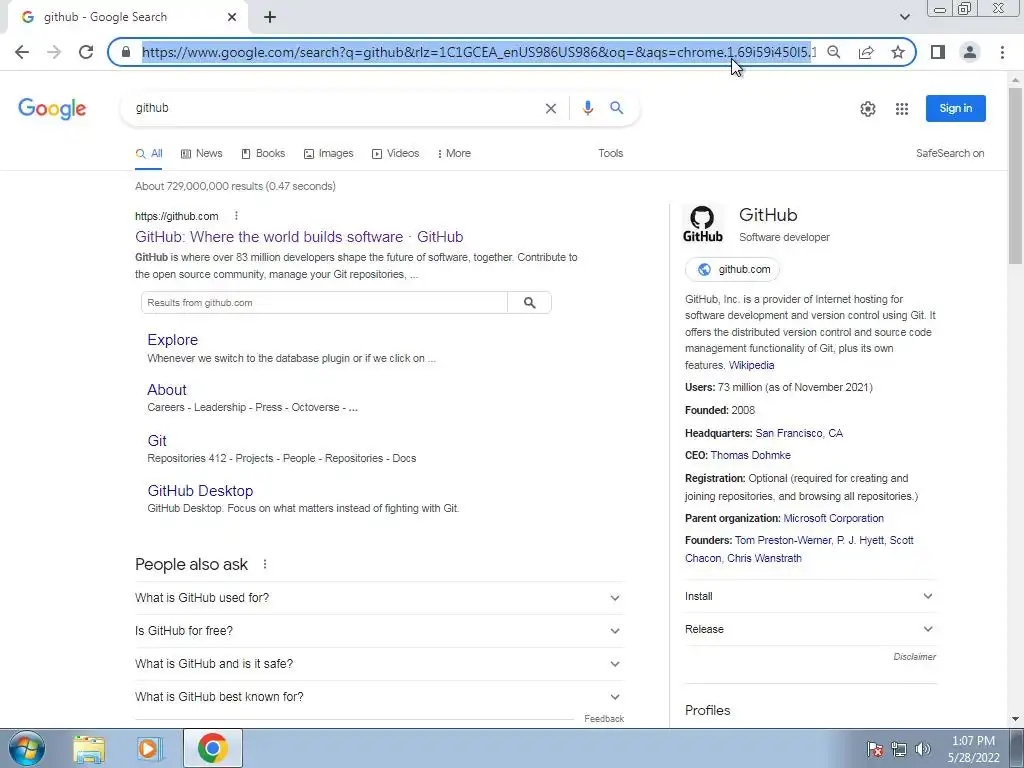Open the Wikipedia source link
The image size is (1024, 768).
(752, 366)
